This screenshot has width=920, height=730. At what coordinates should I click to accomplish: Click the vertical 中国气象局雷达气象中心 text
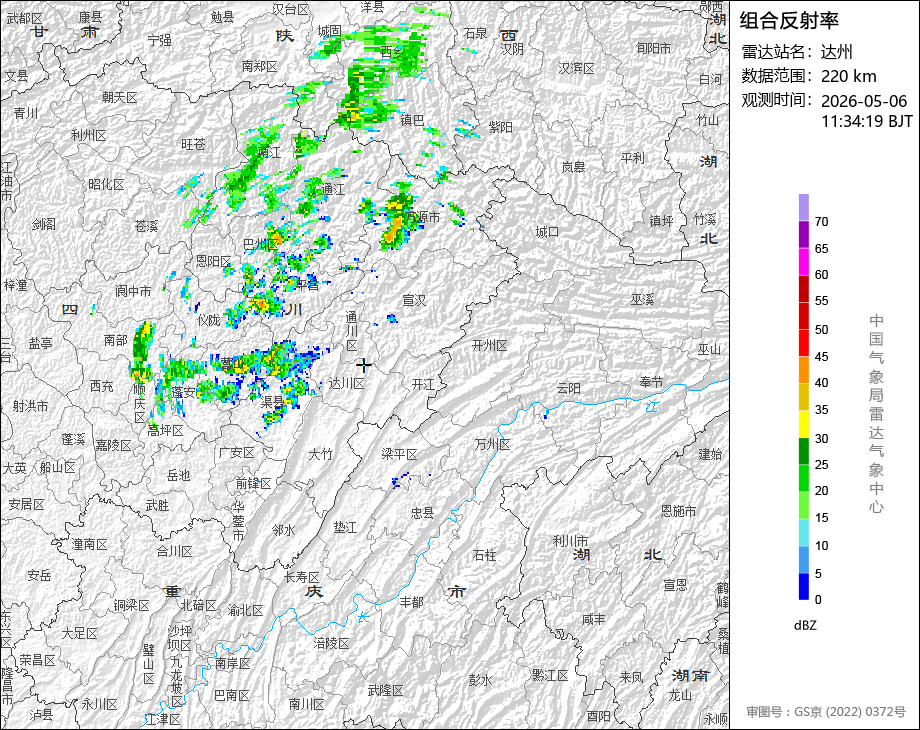[x=876, y=414]
